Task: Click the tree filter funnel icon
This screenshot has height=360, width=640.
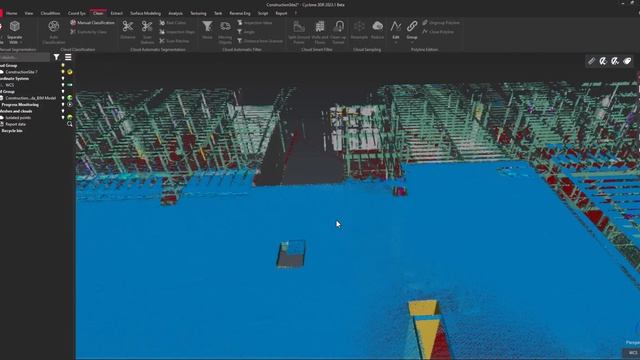Action: click(x=56, y=57)
